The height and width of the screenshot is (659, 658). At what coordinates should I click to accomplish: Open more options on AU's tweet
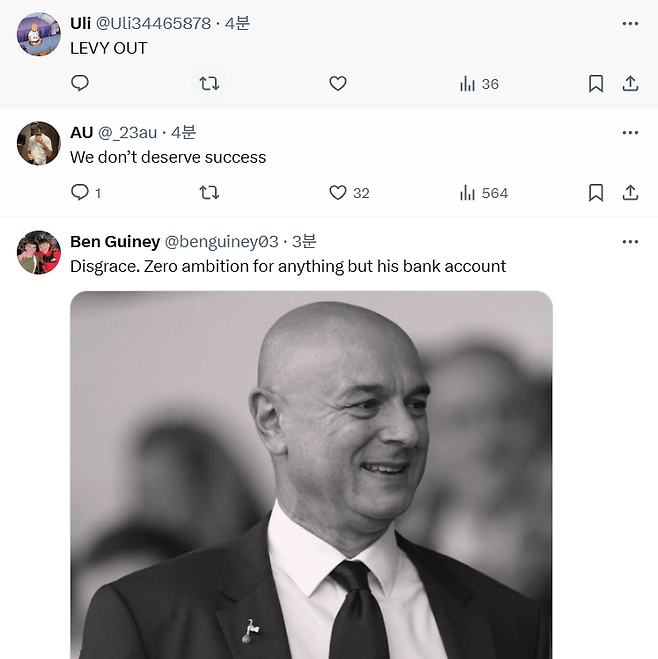[630, 132]
